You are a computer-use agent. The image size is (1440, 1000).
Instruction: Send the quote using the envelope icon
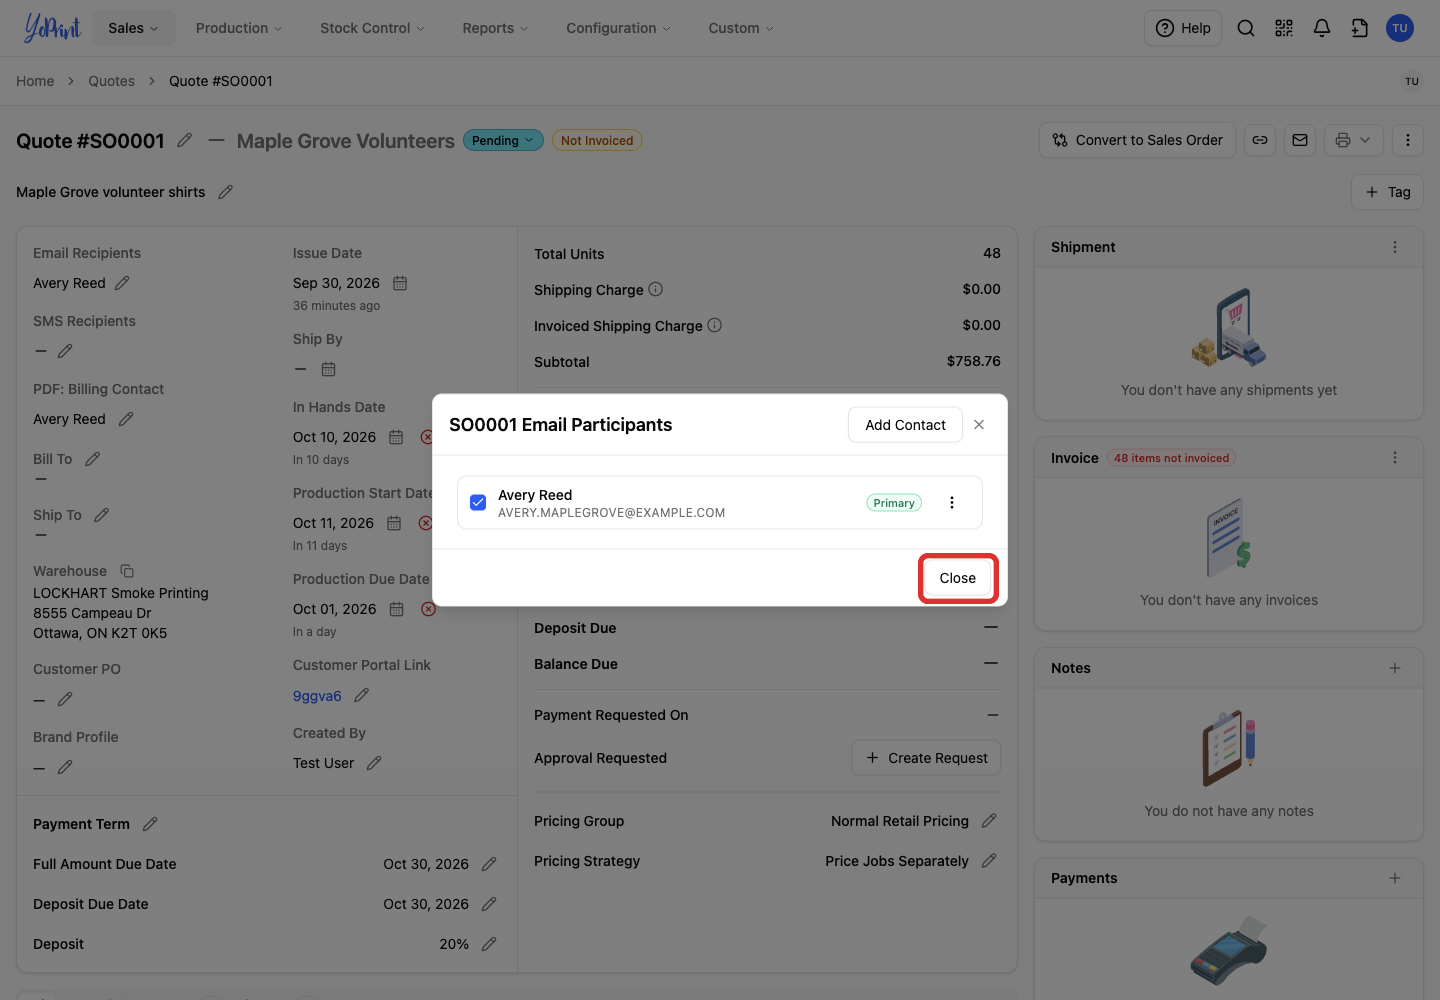pyautogui.click(x=1300, y=140)
